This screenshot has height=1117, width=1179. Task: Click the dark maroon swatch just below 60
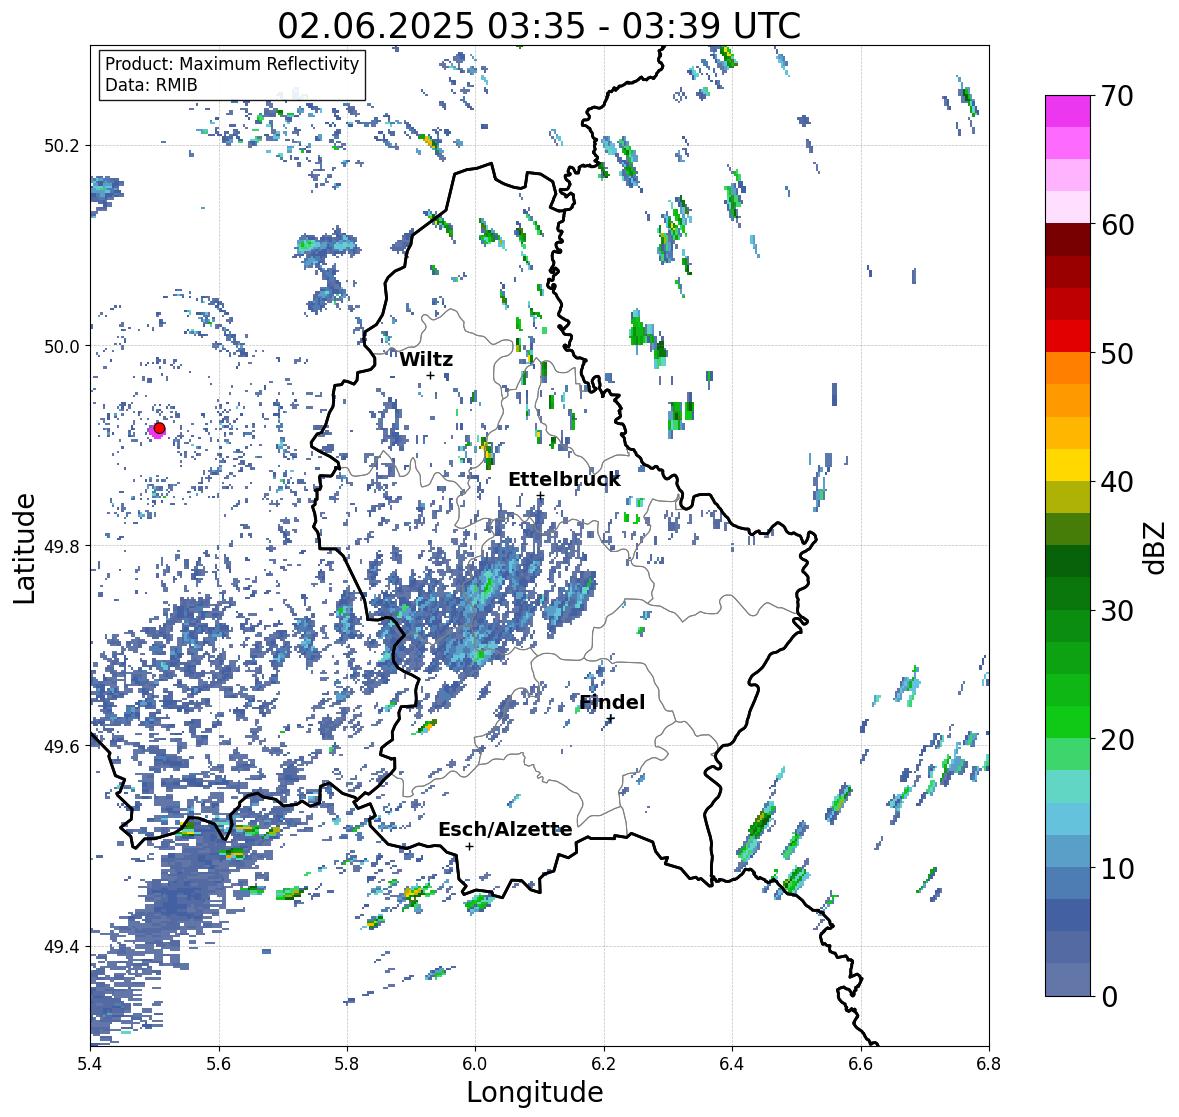coord(1068,240)
